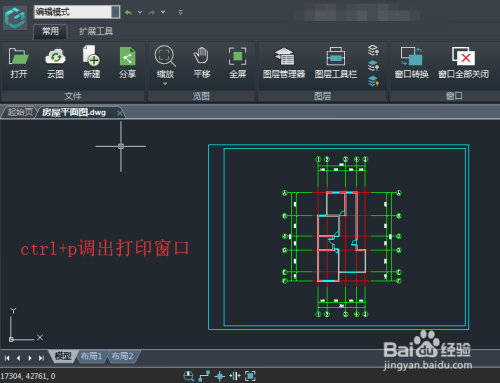
Task: Click the 图层 ribbon group label
Action: pyautogui.click(x=323, y=96)
